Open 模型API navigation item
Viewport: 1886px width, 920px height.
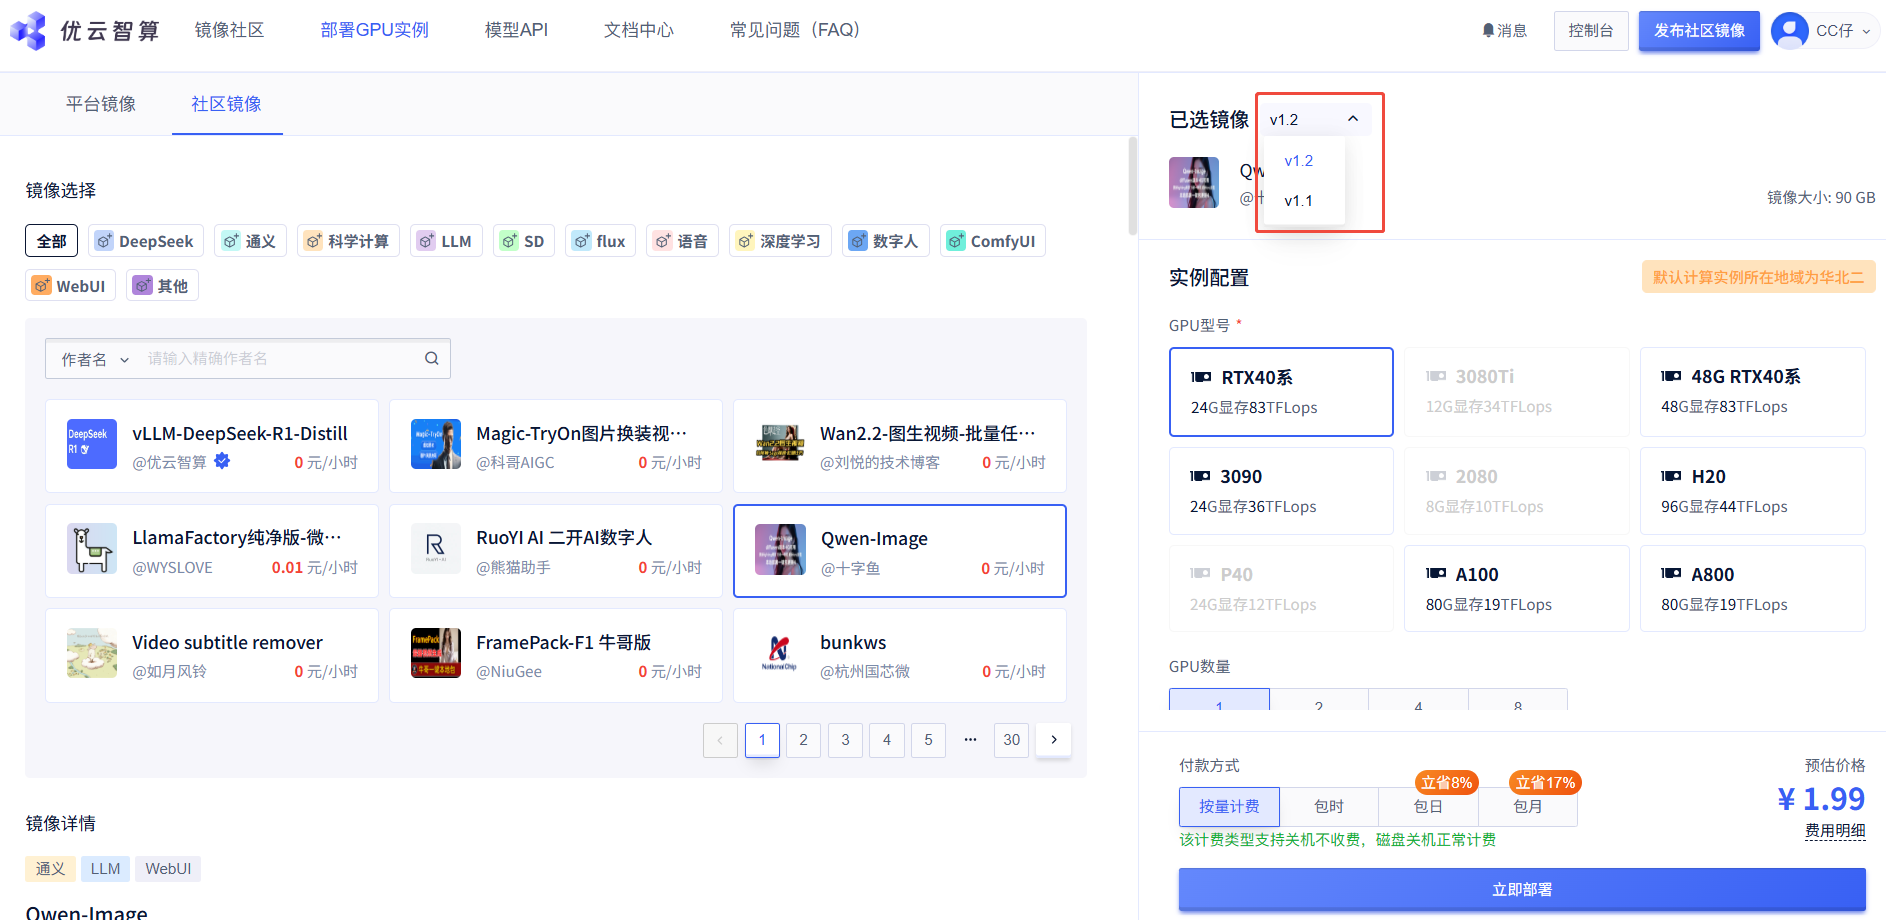pos(516,30)
